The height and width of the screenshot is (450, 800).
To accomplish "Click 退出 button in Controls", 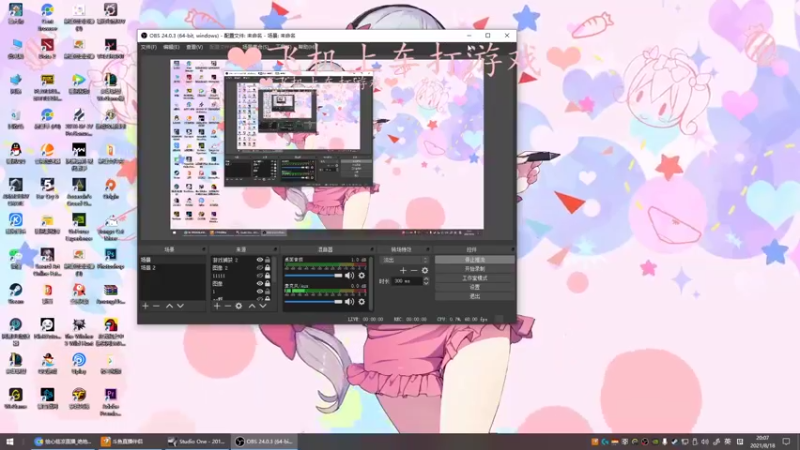I will click(x=474, y=296).
